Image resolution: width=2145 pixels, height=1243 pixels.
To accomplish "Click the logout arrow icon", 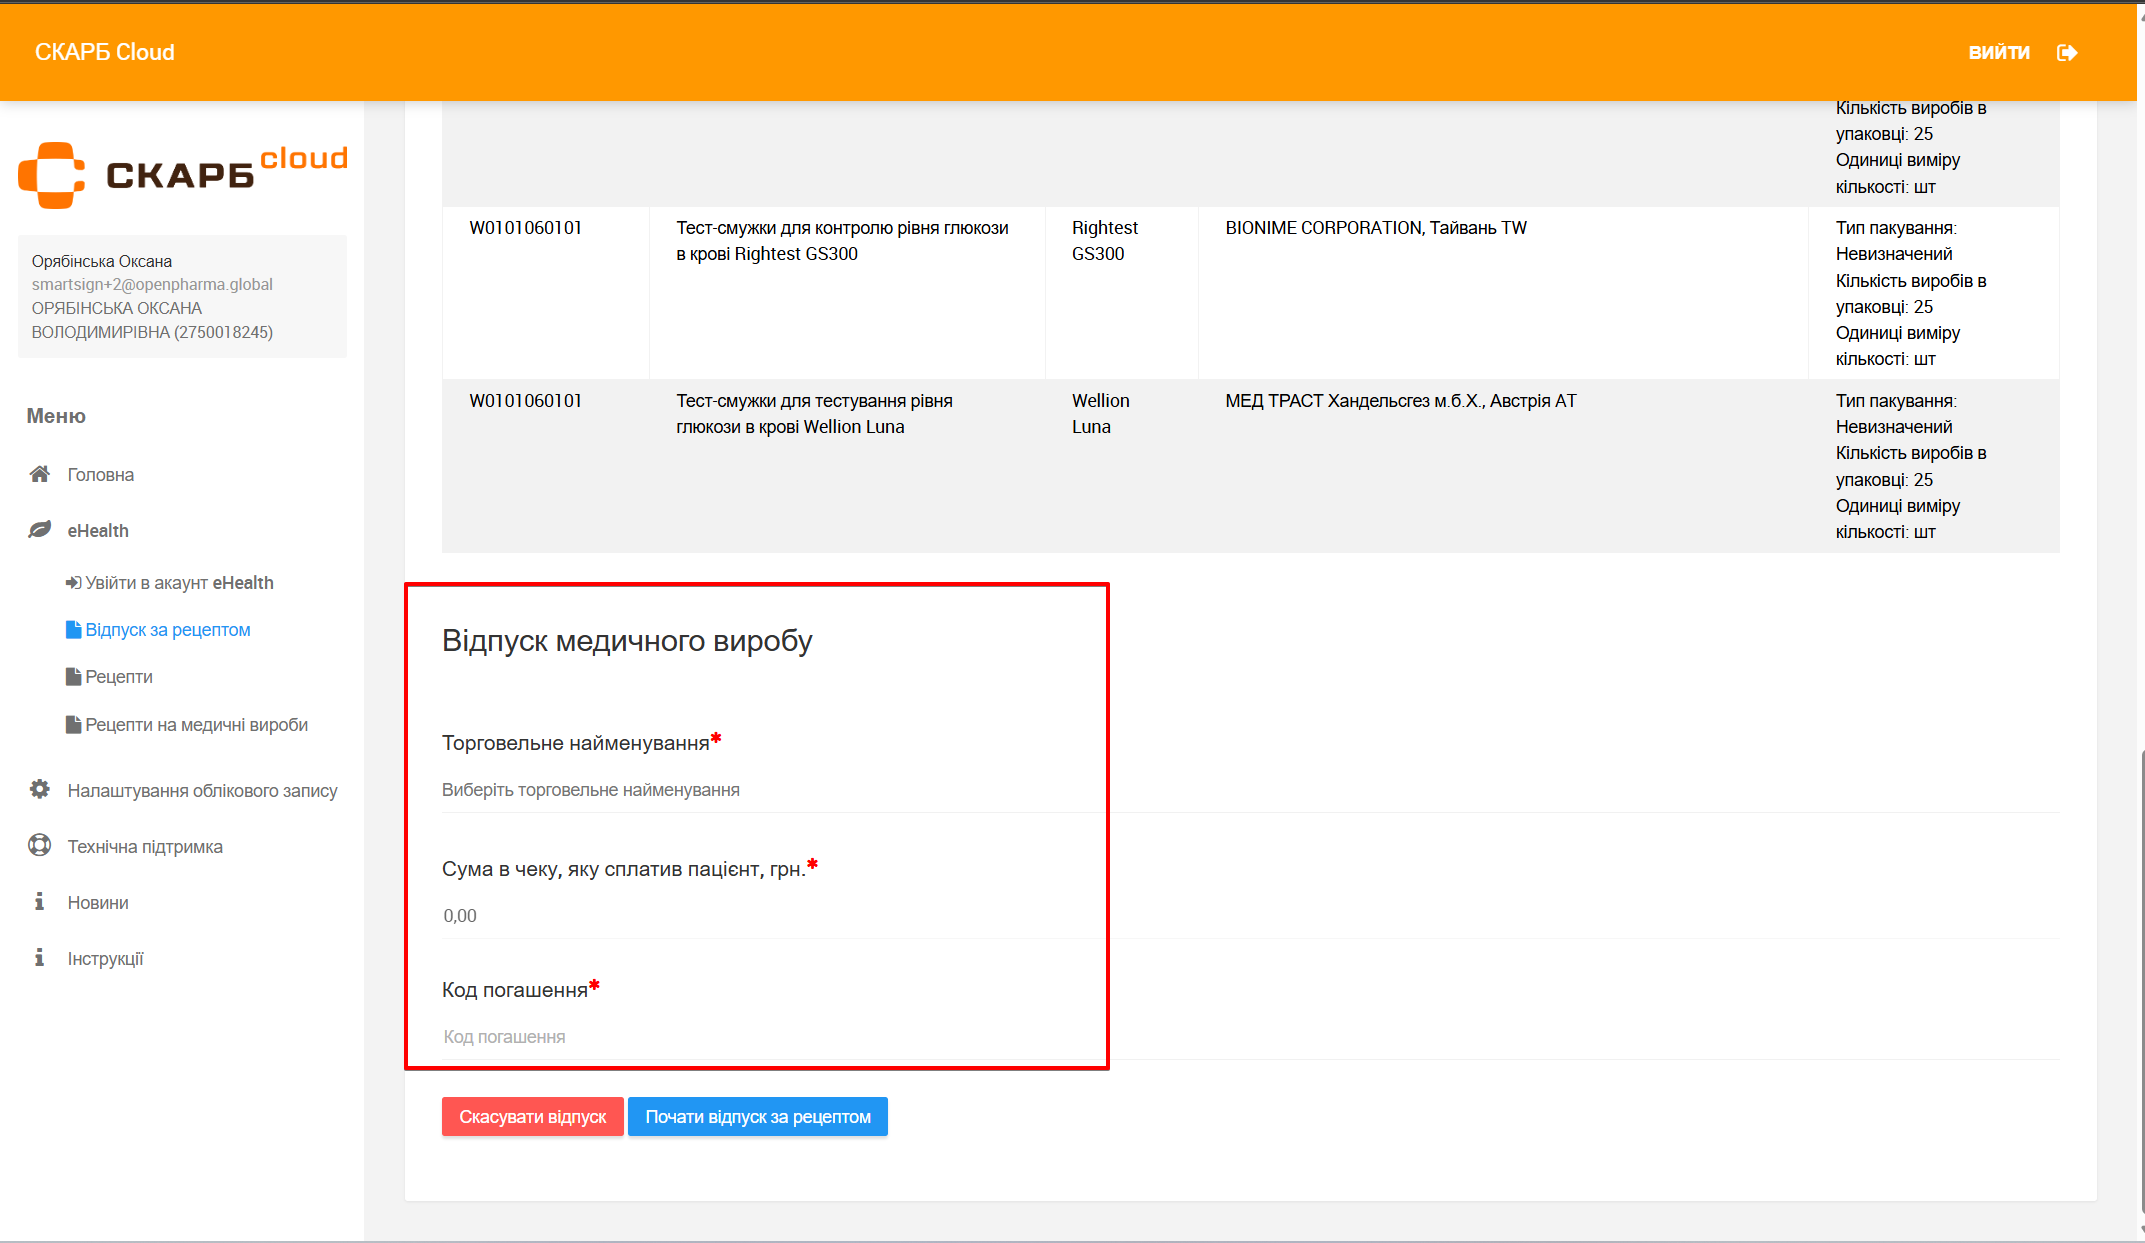I will (2067, 53).
